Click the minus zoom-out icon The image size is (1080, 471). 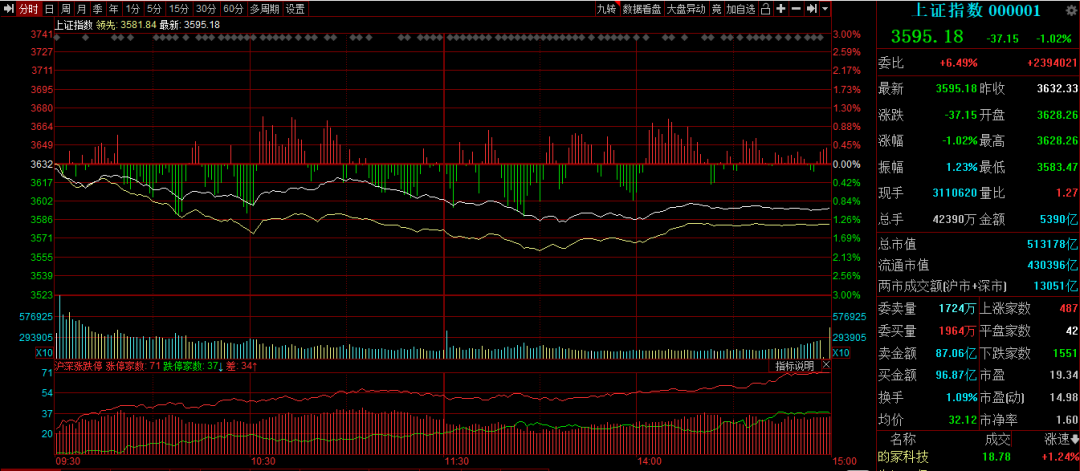click(x=796, y=9)
